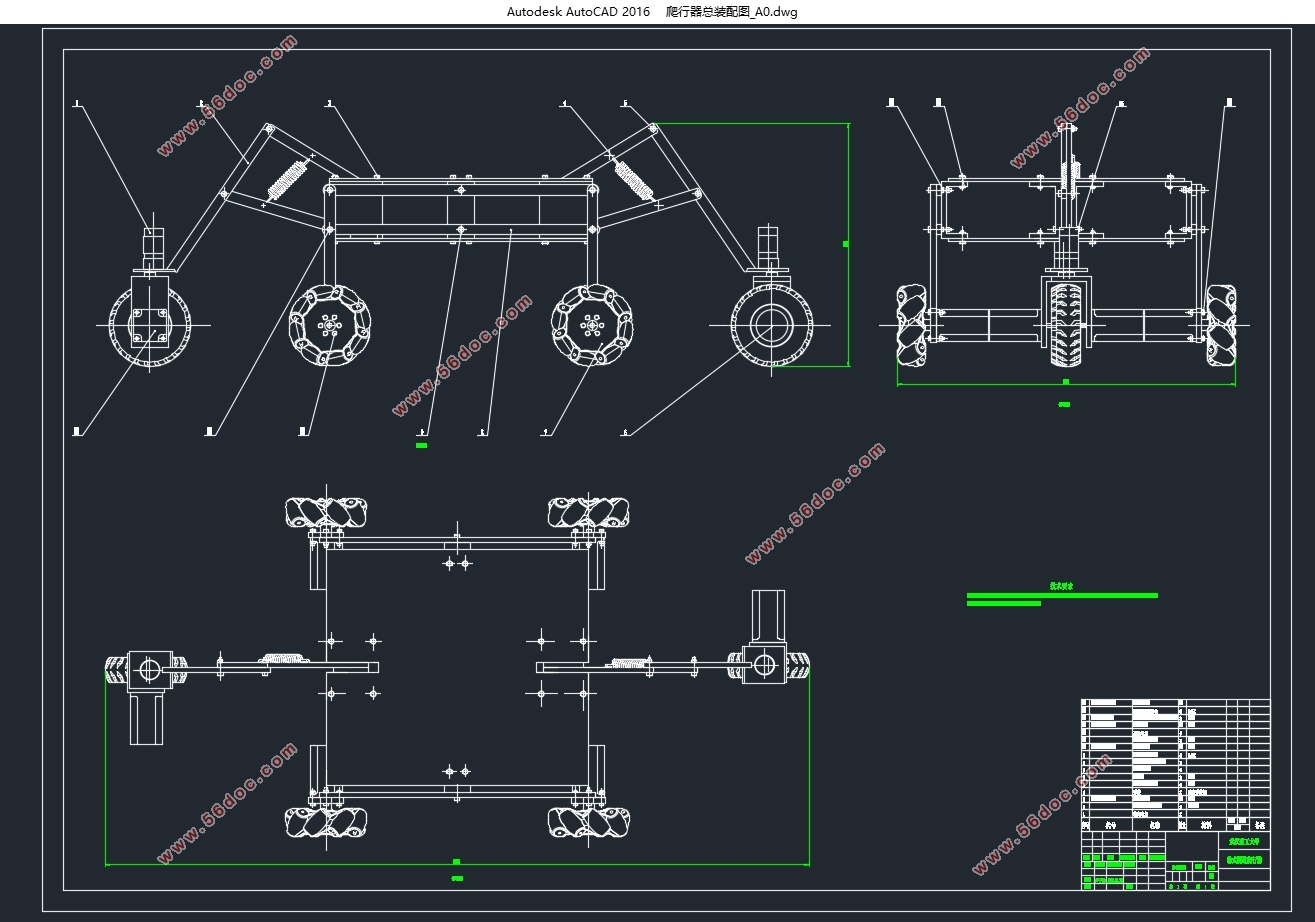Screen dimensions: 1315x922
Task: Click the right mecanum wheel in front view
Action: 592,325
